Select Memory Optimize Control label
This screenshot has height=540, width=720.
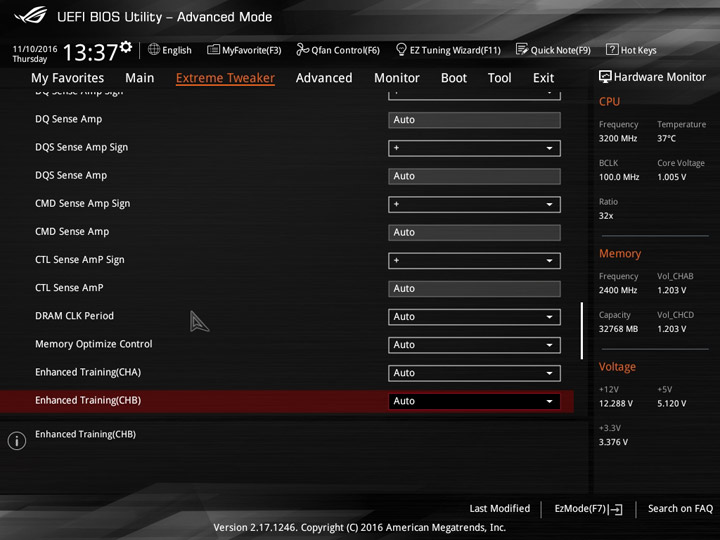click(x=94, y=344)
